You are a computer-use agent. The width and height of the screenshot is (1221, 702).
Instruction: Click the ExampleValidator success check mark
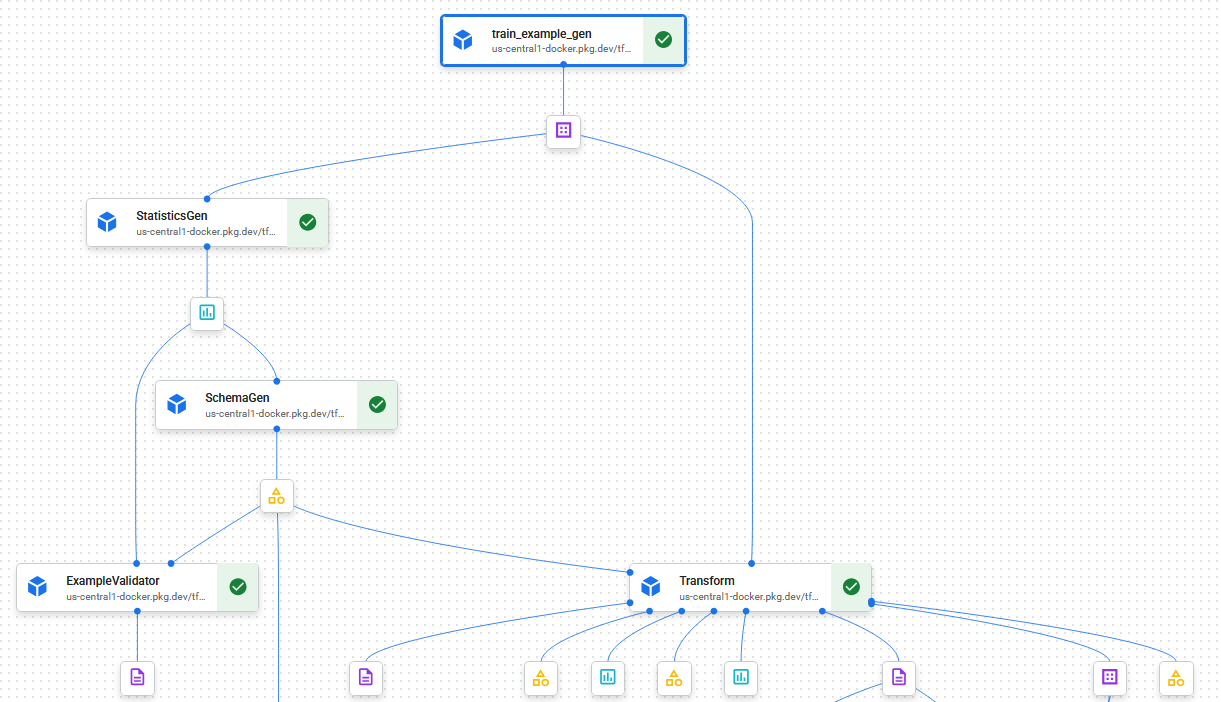[238, 586]
